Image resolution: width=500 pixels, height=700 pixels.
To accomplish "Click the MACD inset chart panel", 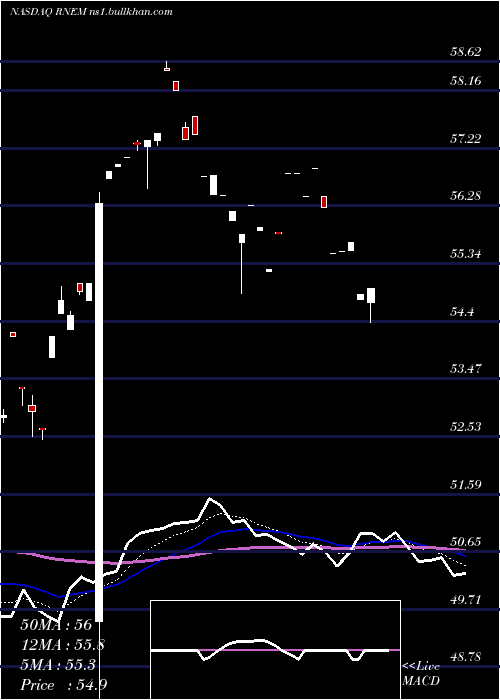I will pos(275,650).
